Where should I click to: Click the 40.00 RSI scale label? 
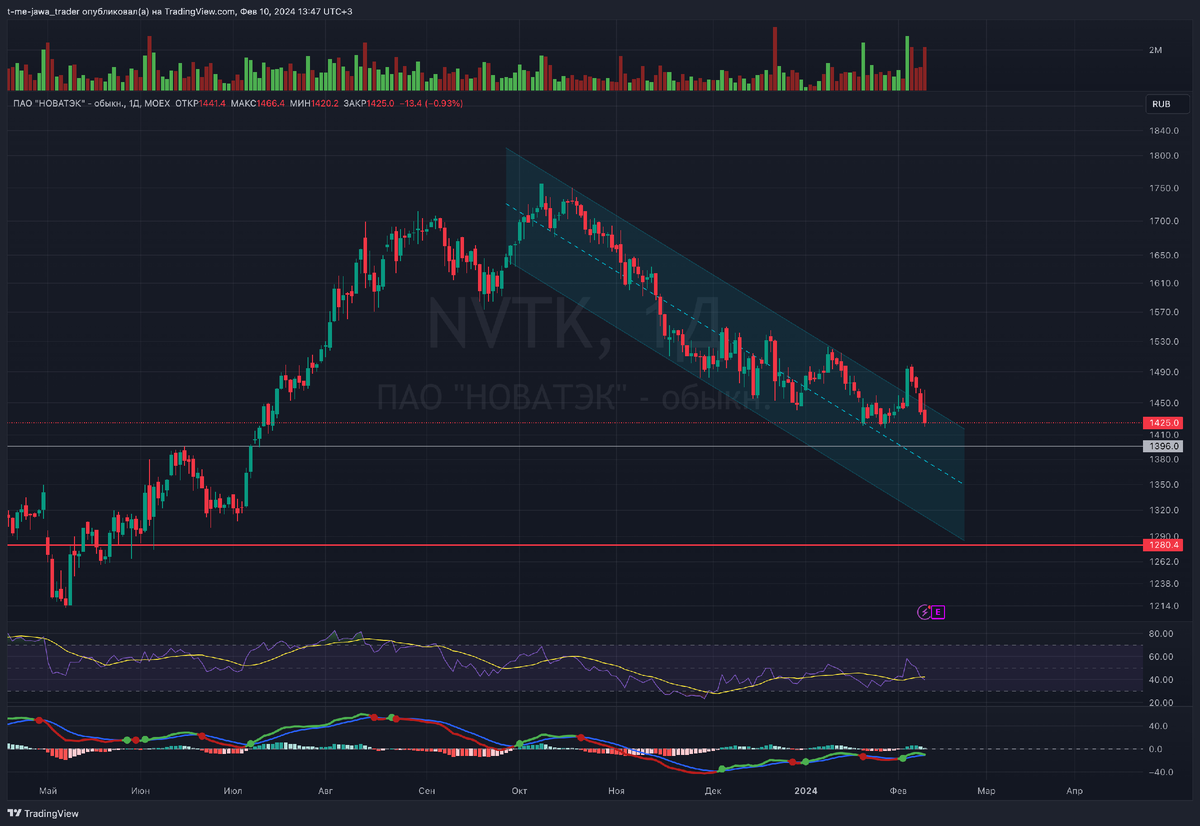tap(1162, 680)
